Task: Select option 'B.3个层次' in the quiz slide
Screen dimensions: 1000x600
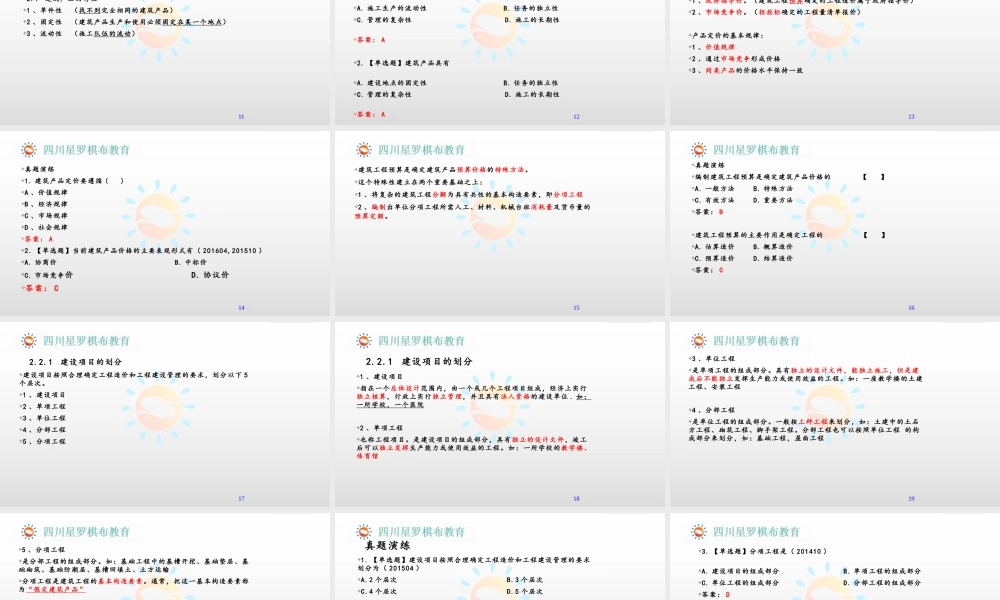Action: [x=526, y=578]
